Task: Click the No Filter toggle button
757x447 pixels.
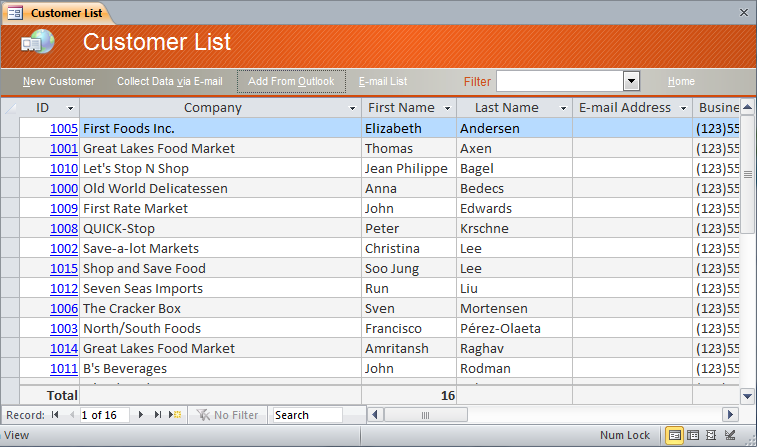Action: pyautogui.click(x=227, y=414)
